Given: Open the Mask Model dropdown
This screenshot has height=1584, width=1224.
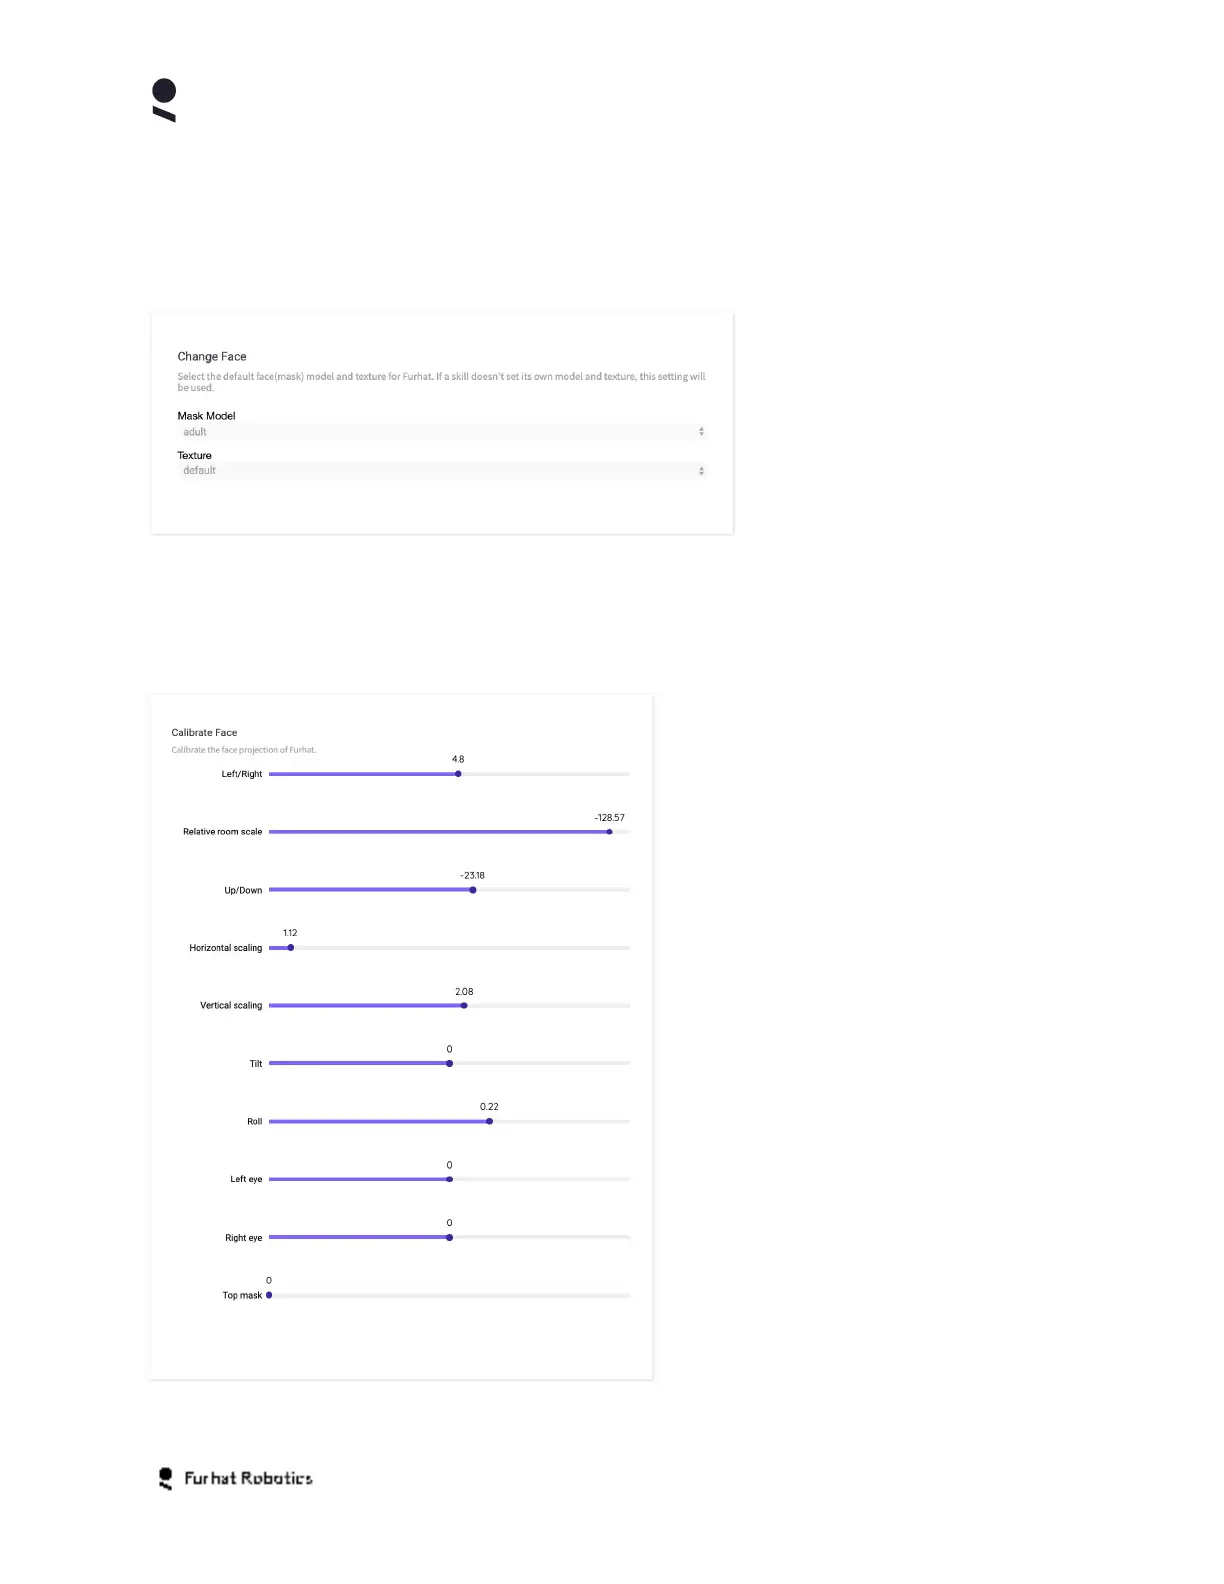Looking at the screenshot, I should (440, 432).
